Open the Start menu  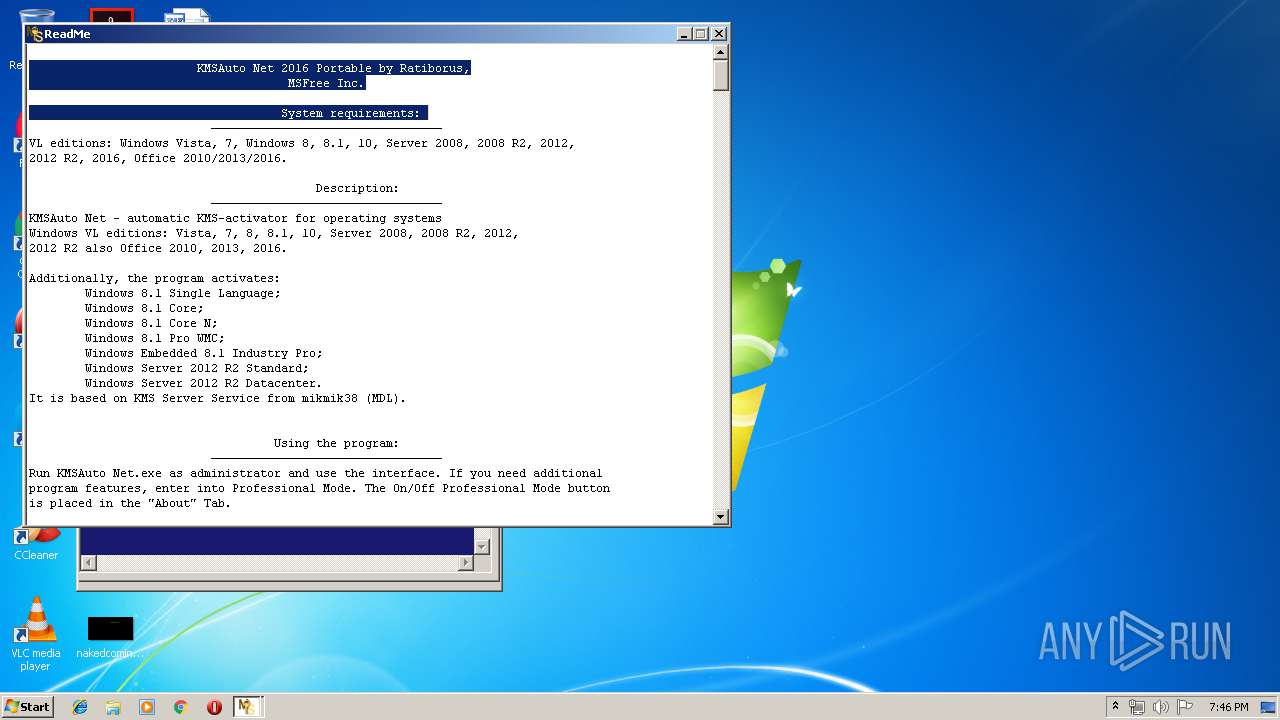click(28, 707)
